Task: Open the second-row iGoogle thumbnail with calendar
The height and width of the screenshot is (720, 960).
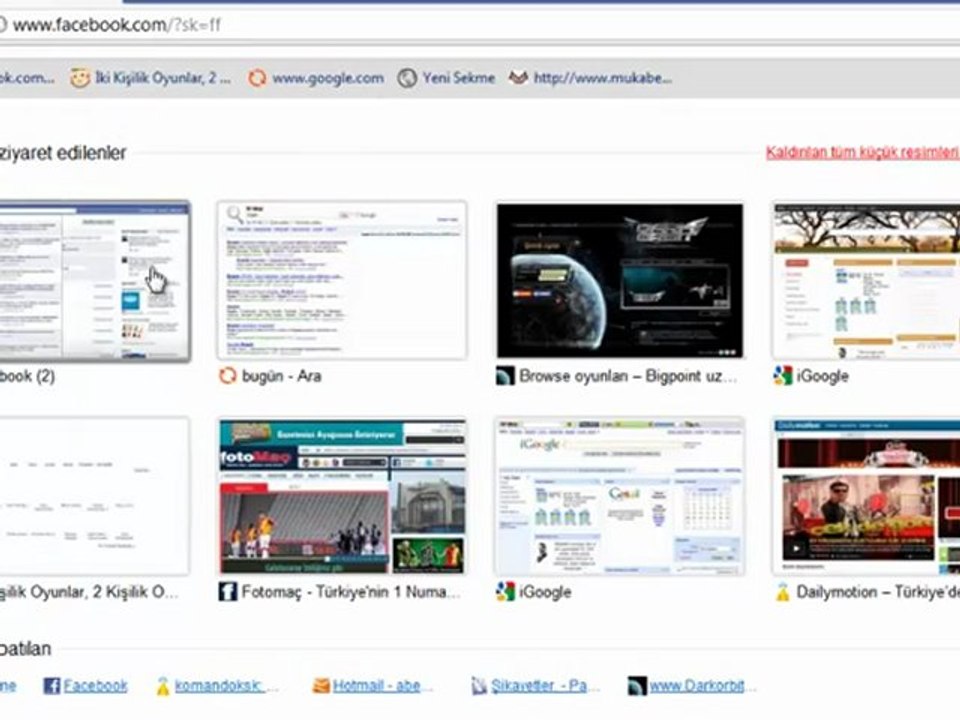Action: pyautogui.click(x=620, y=497)
